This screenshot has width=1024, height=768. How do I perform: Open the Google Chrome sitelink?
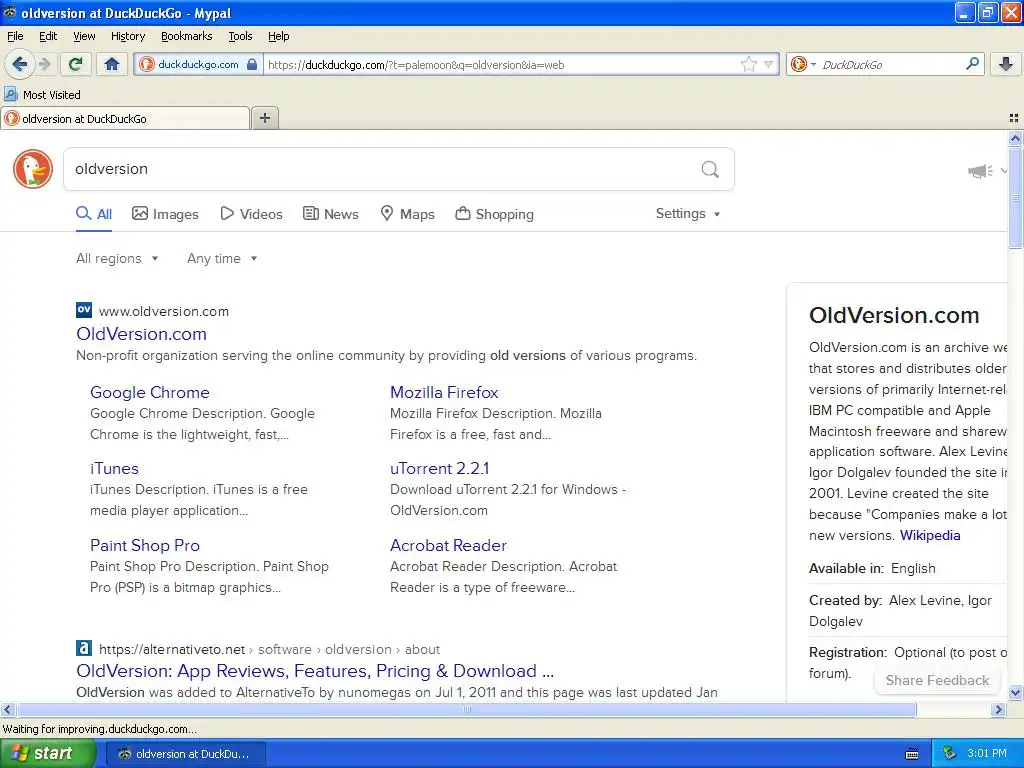point(150,392)
